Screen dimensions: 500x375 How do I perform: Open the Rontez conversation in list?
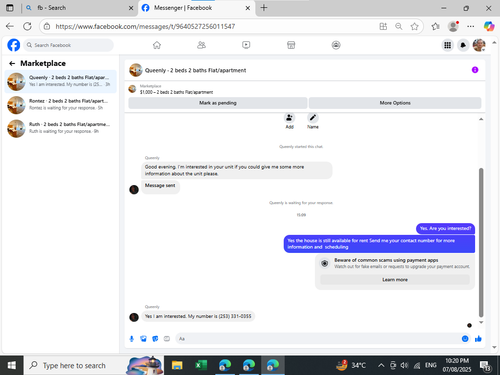point(61,105)
